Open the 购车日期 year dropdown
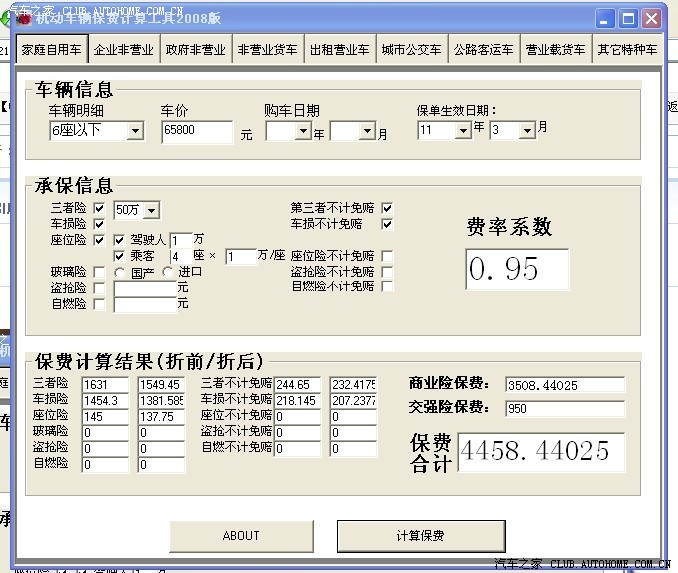The width and height of the screenshot is (678, 573). (304, 131)
